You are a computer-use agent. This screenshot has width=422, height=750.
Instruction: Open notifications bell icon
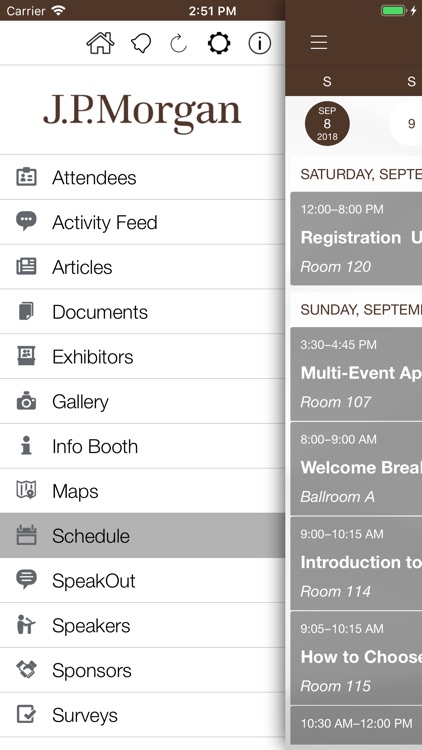(x=141, y=44)
